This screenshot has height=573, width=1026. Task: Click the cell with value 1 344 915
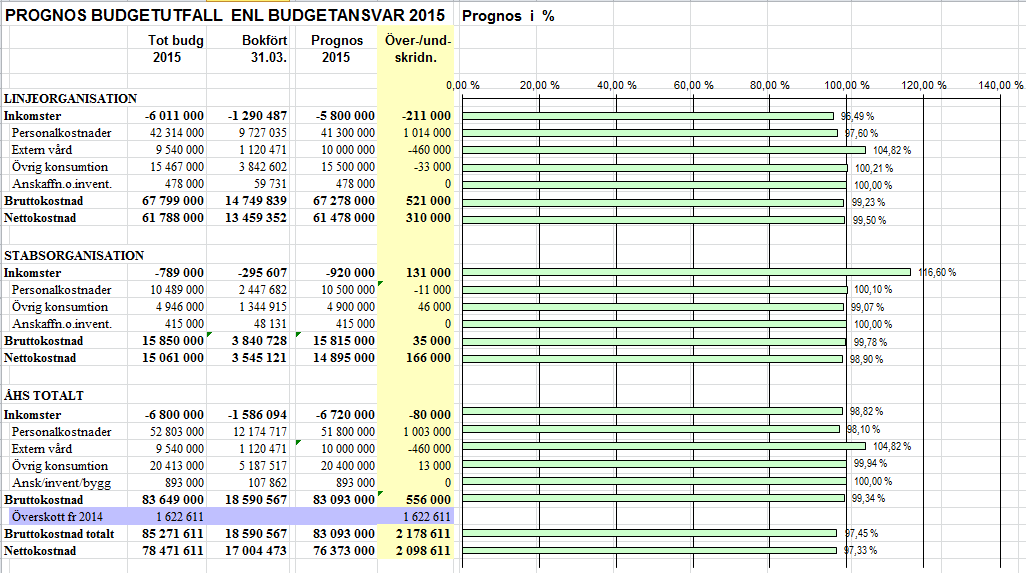pyautogui.click(x=262, y=307)
